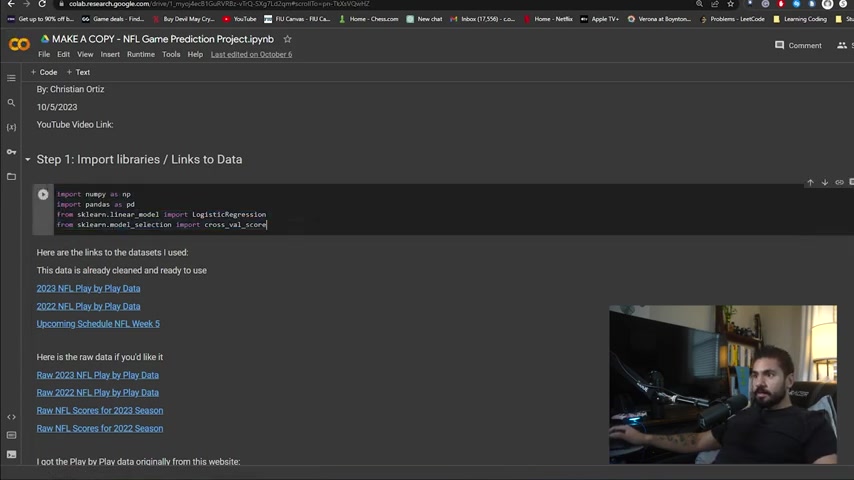The image size is (854, 480).
Task: Open the Tools menu
Action: click(x=171, y=54)
